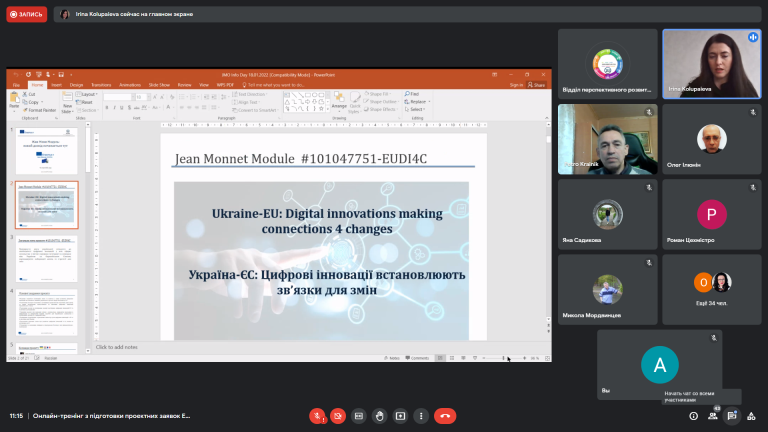Toggle Italic formatting

coord(114,108)
